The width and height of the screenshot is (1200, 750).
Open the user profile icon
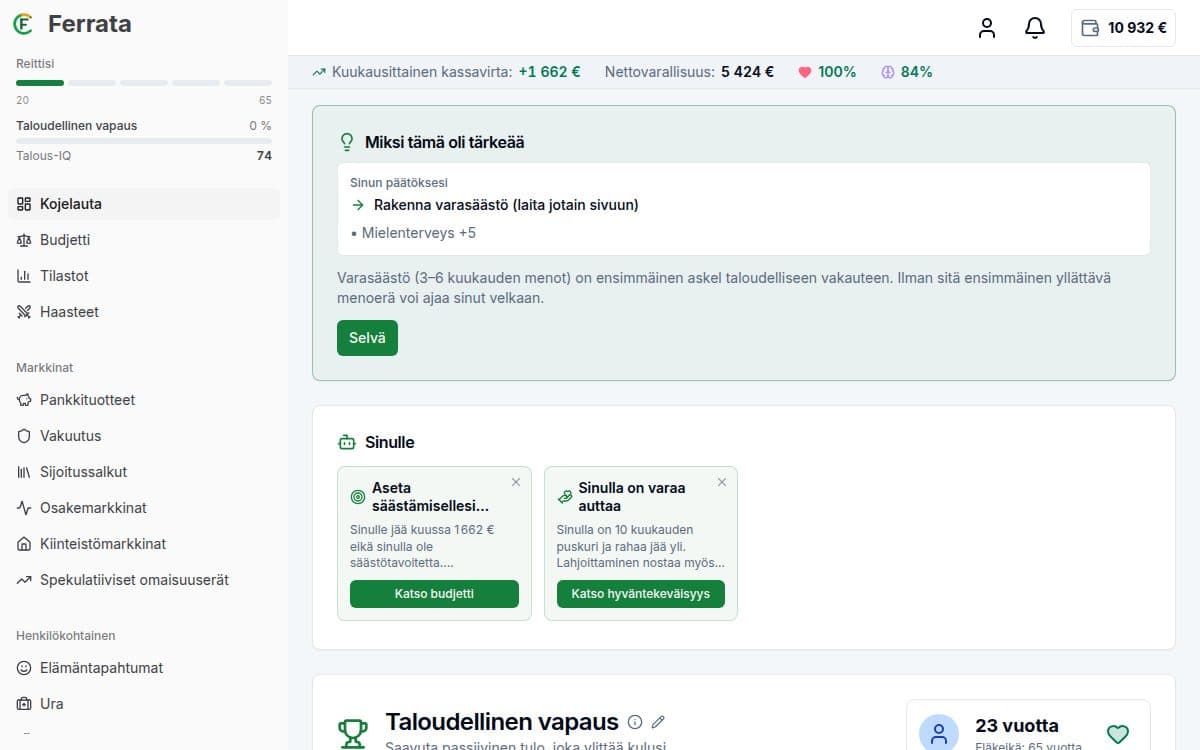987,28
